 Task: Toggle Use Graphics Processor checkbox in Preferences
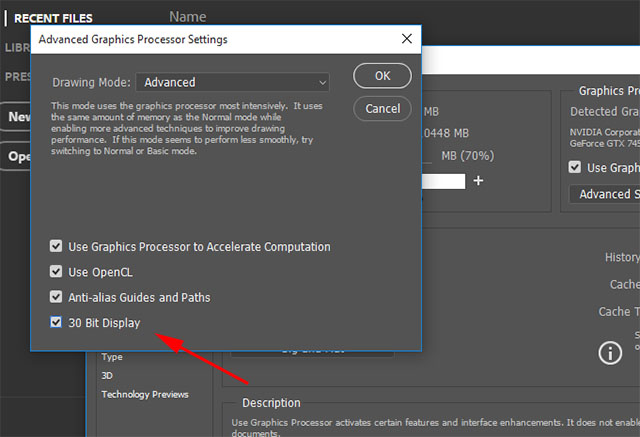pos(575,167)
